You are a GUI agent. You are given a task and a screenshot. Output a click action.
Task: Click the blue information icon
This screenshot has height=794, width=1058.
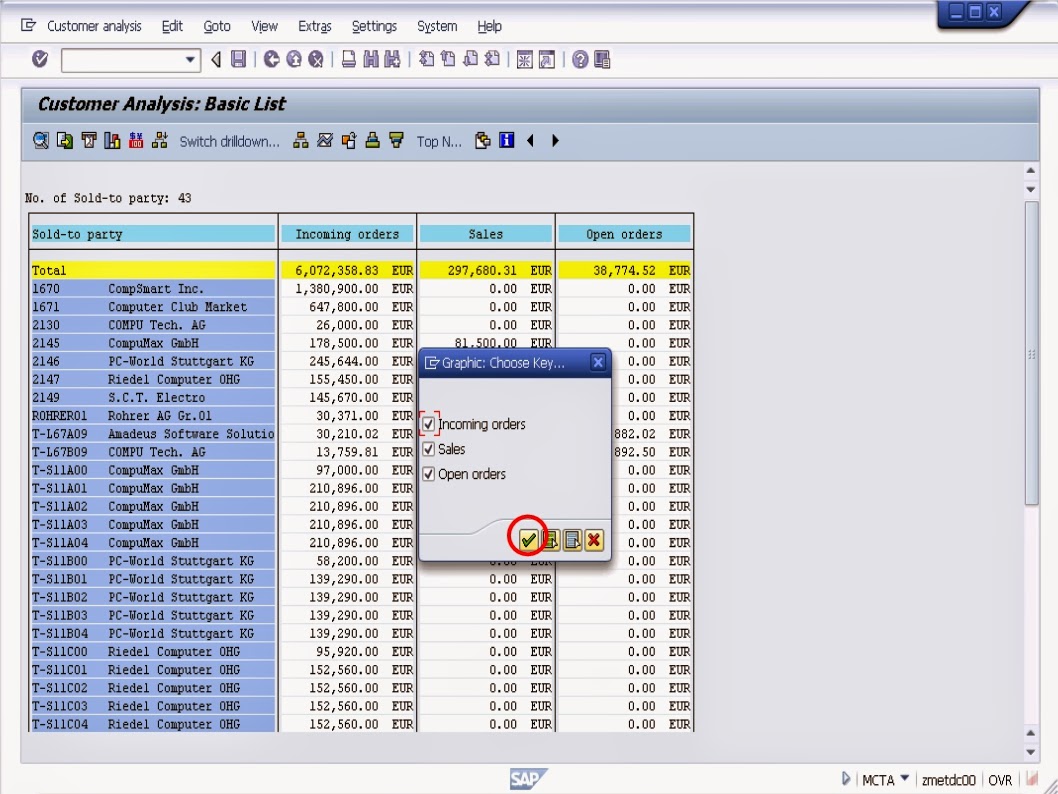(507, 140)
